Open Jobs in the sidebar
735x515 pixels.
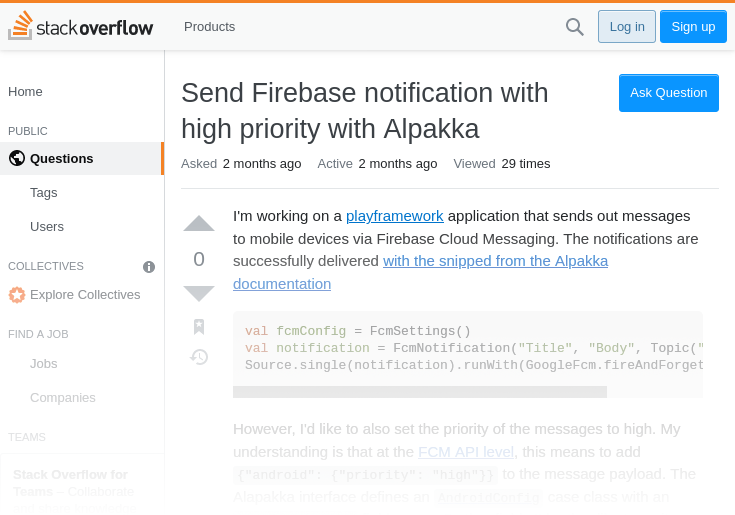tap(44, 364)
